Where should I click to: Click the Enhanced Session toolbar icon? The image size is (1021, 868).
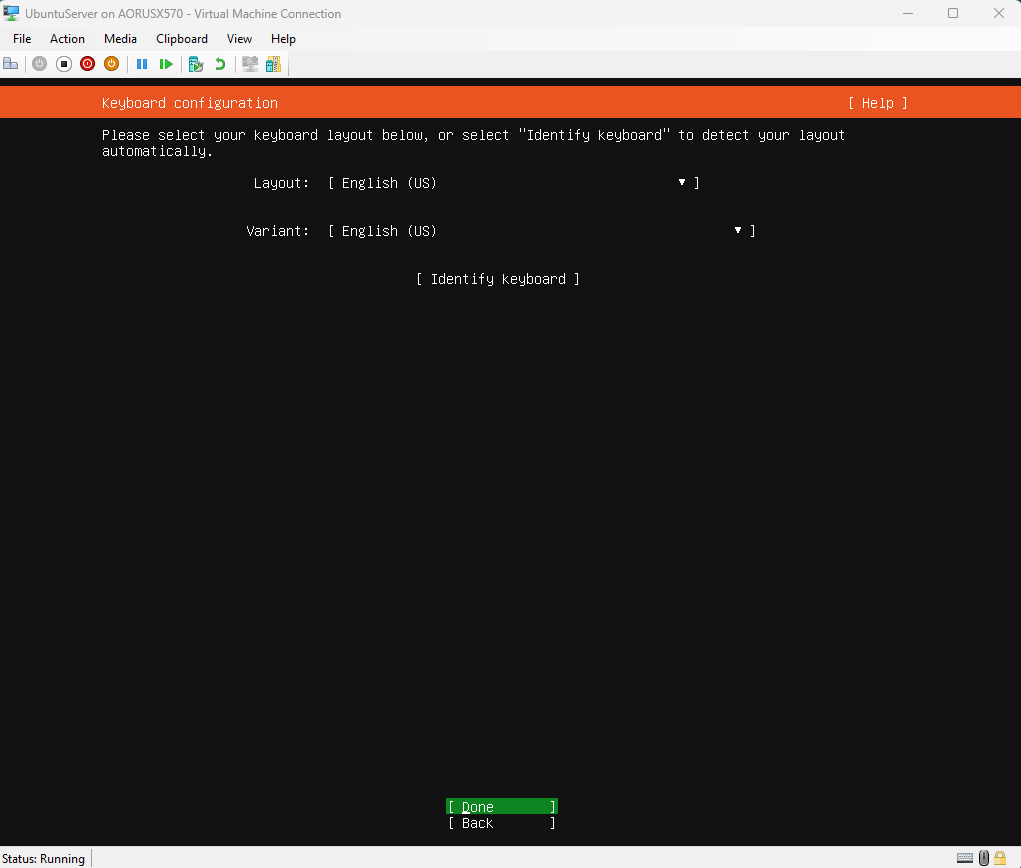pyautogui.click(x=249, y=64)
